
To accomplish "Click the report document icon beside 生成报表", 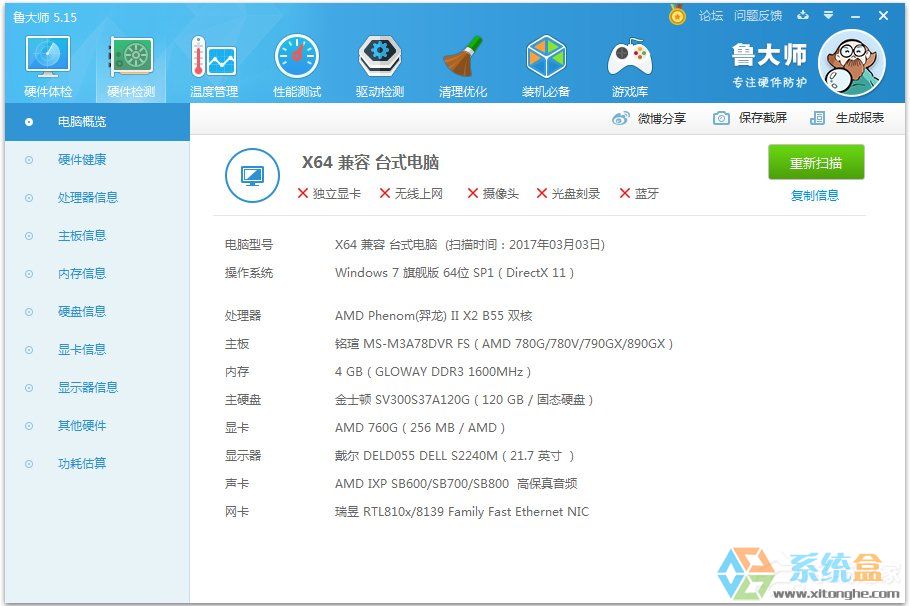I will click(x=817, y=118).
